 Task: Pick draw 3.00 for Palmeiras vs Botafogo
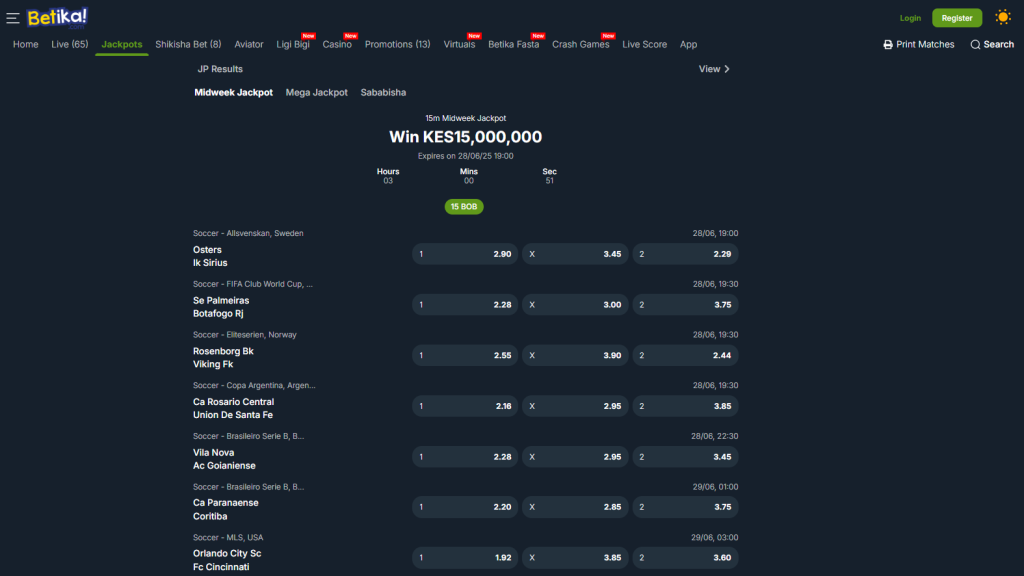pyautogui.click(x=575, y=304)
